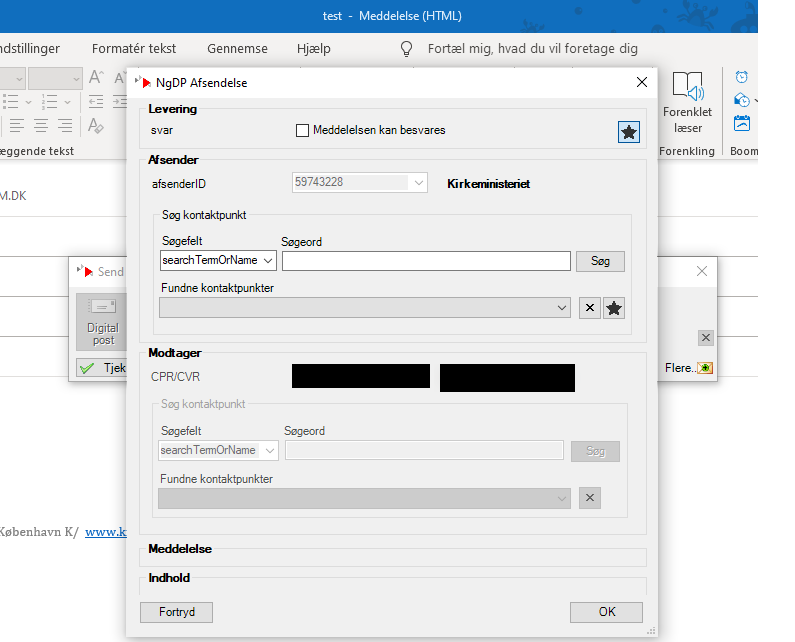Screen dimensions: 795x642
Task: Open Formatér tekst ribbon tab
Action: (134, 49)
